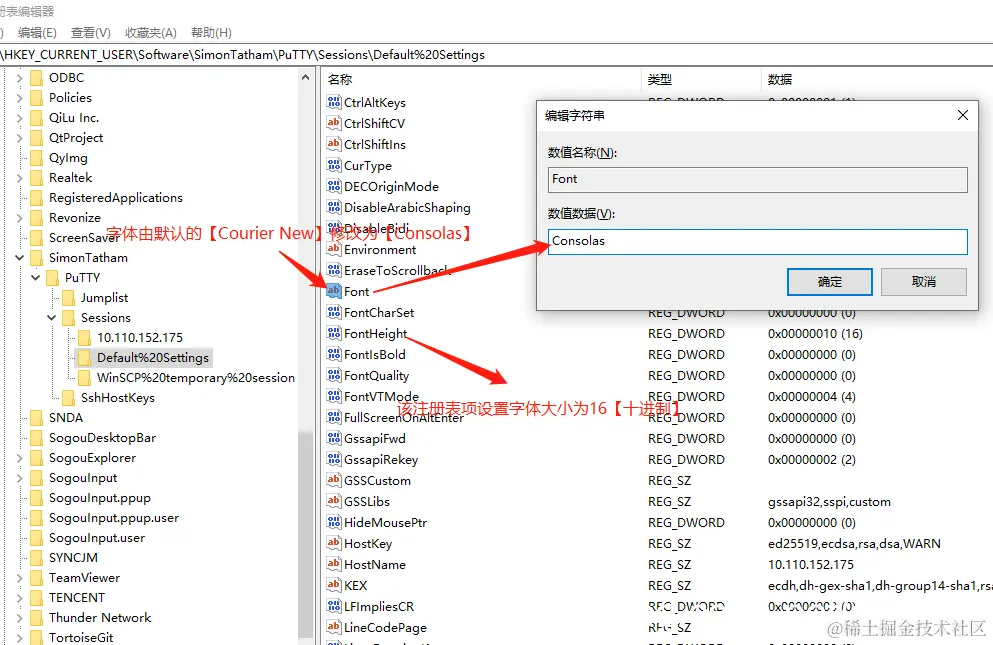Select the Default%20Settings key
This screenshot has height=645, width=993.
(x=153, y=358)
